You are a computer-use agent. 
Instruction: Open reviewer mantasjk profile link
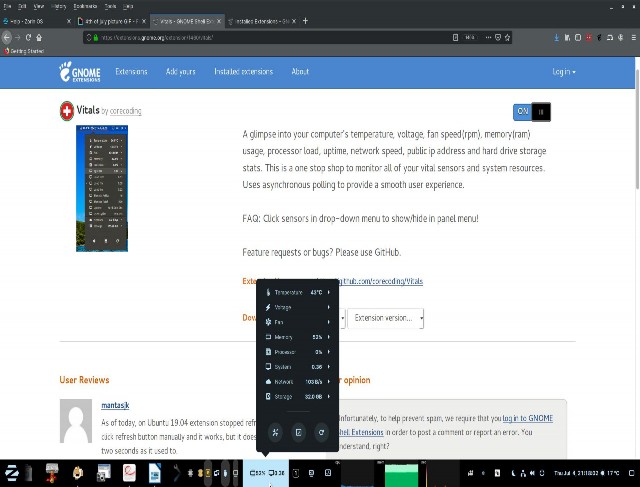115,405
